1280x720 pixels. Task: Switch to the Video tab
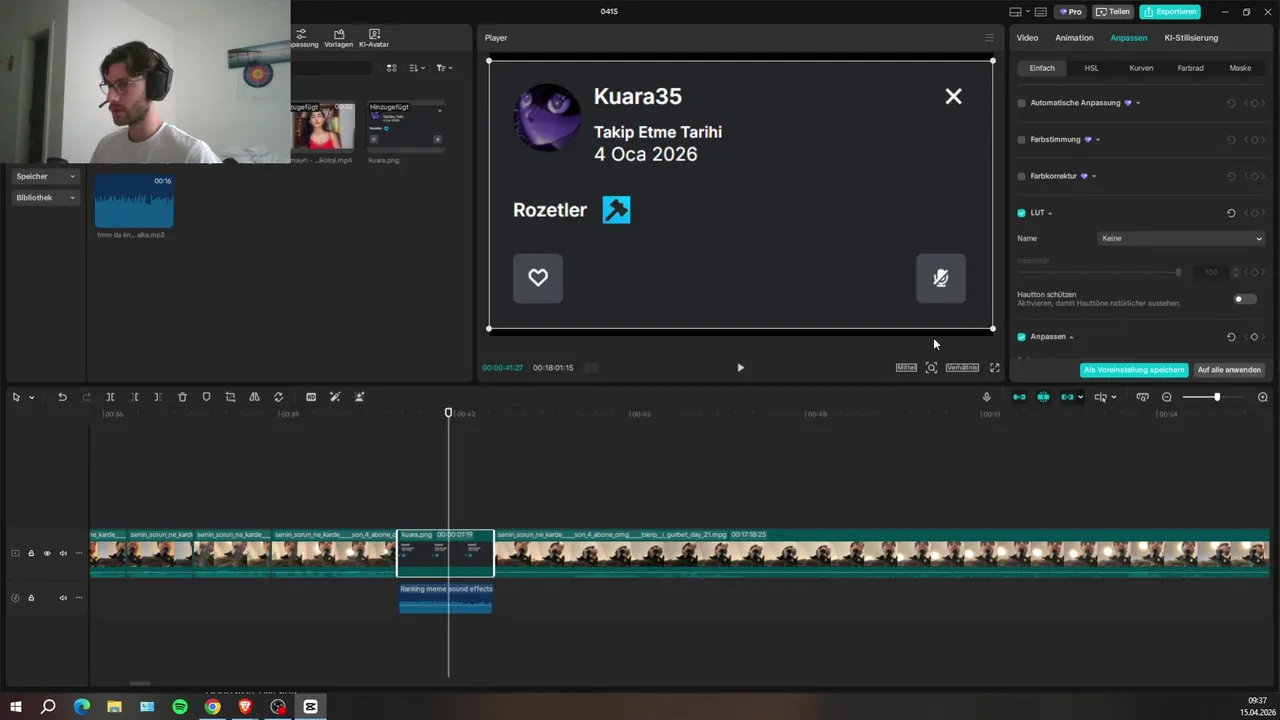point(1027,38)
